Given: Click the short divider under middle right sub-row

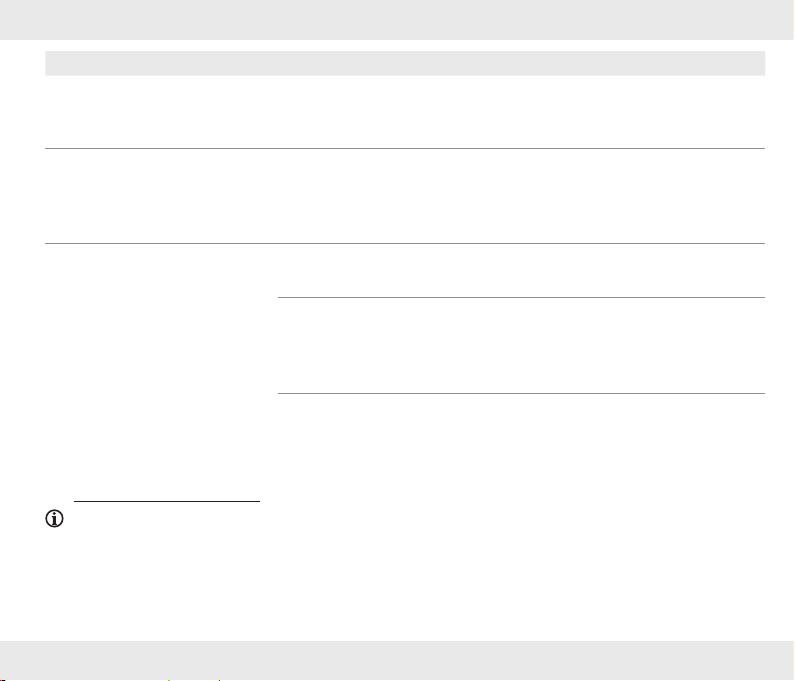Looking at the screenshot, I should (x=521, y=393).
